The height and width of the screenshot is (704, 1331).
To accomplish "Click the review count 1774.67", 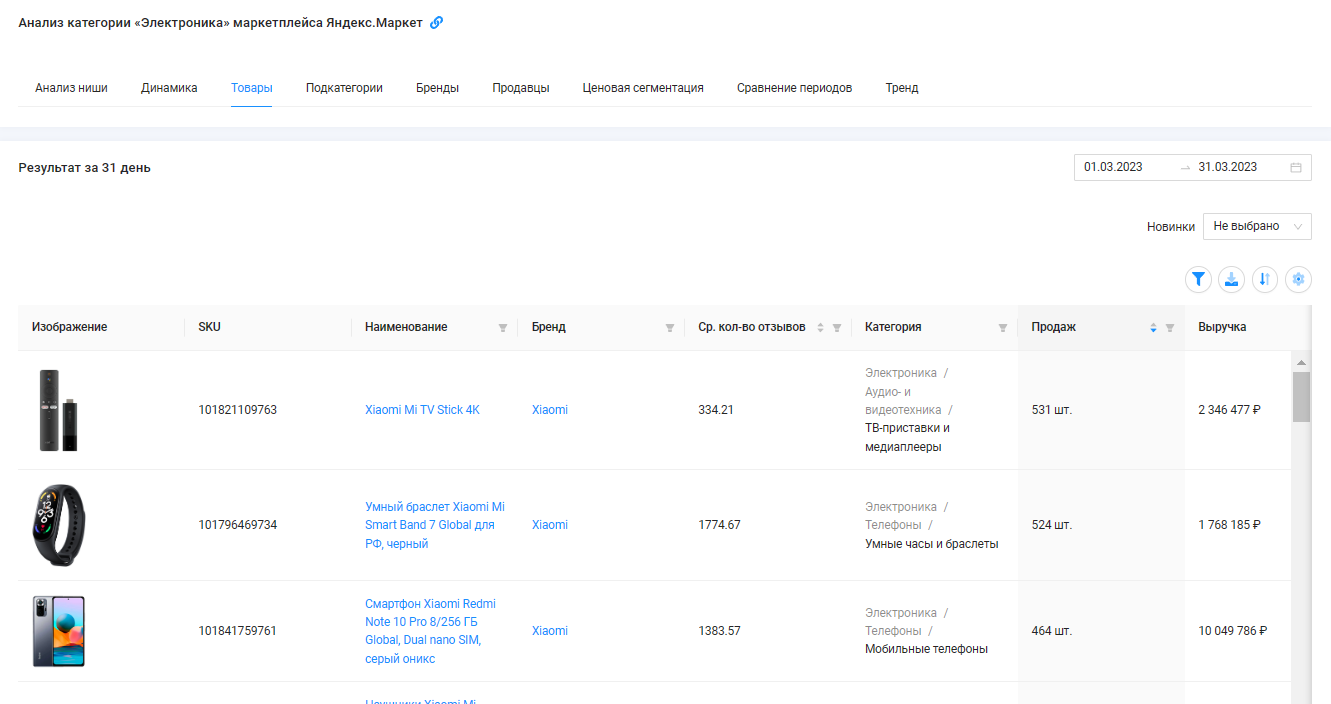I will tap(719, 525).
